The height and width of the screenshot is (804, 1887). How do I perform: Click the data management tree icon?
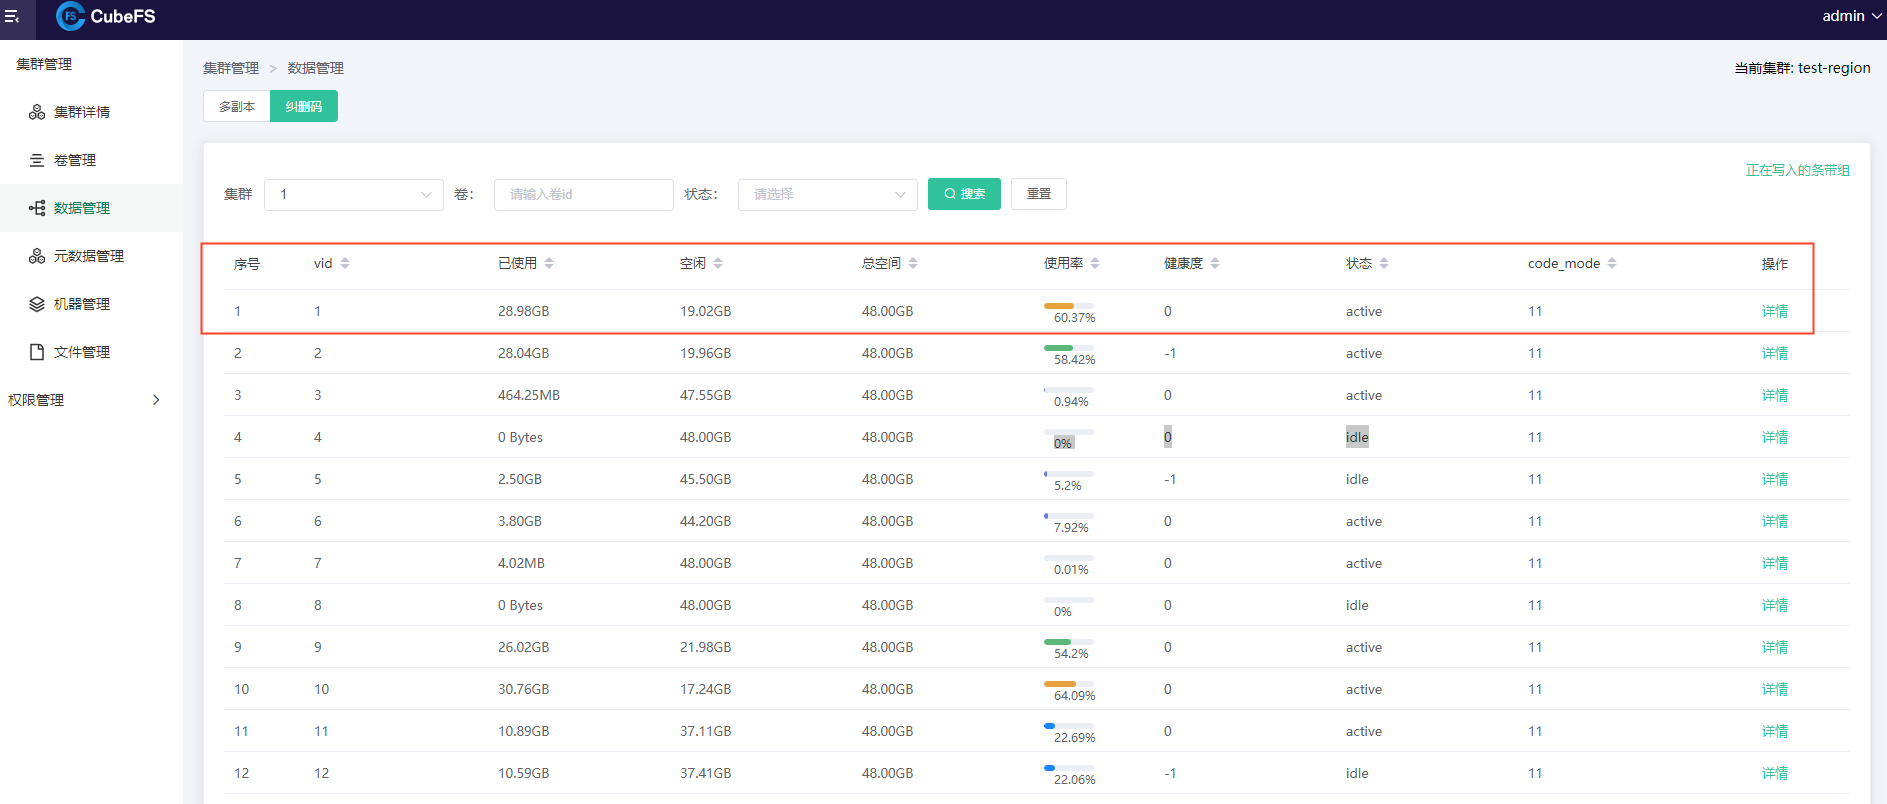click(37, 208)
